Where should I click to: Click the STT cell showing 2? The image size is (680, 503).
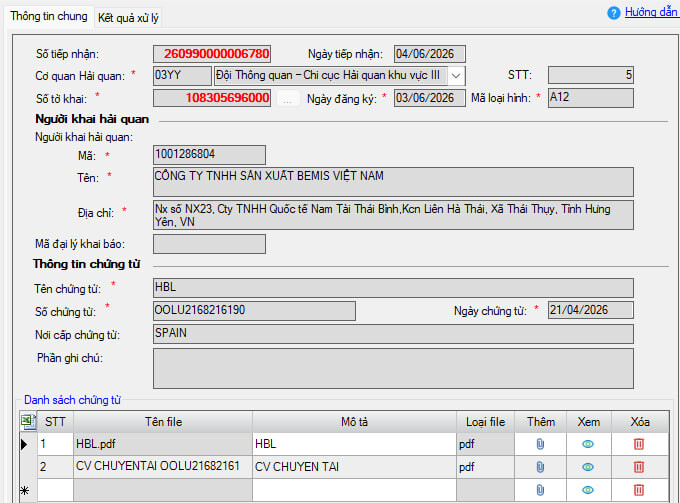[x=56, y=467]
